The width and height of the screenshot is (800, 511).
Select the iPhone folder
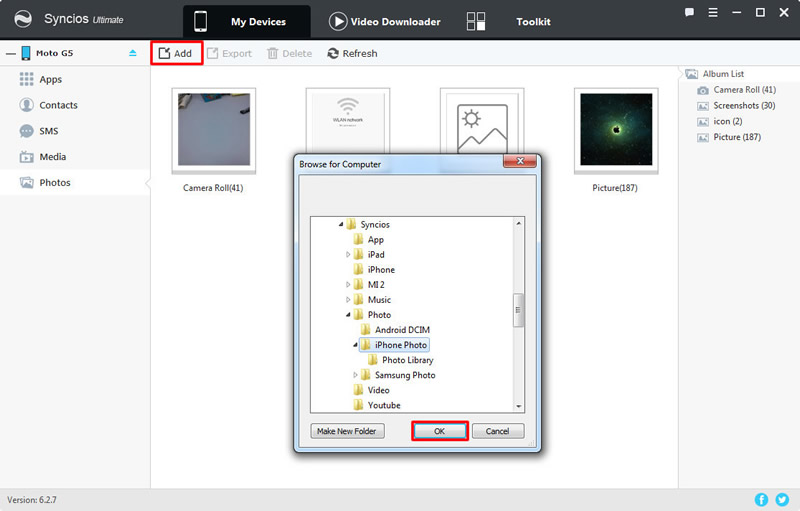(x=381, y=269)
